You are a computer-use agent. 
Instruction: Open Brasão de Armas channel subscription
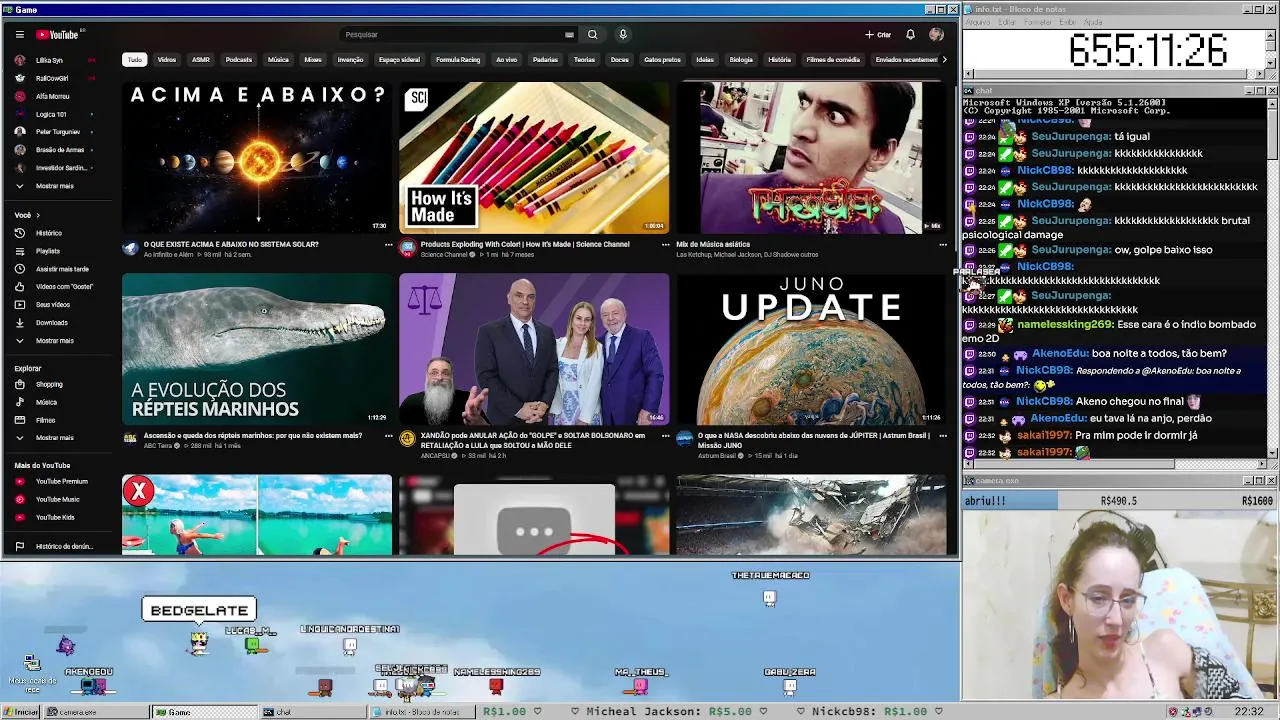click(59, 150)
